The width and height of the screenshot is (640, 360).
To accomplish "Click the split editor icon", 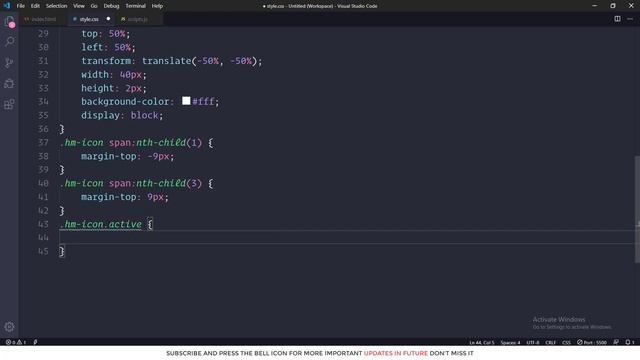I will pos(617,19).
